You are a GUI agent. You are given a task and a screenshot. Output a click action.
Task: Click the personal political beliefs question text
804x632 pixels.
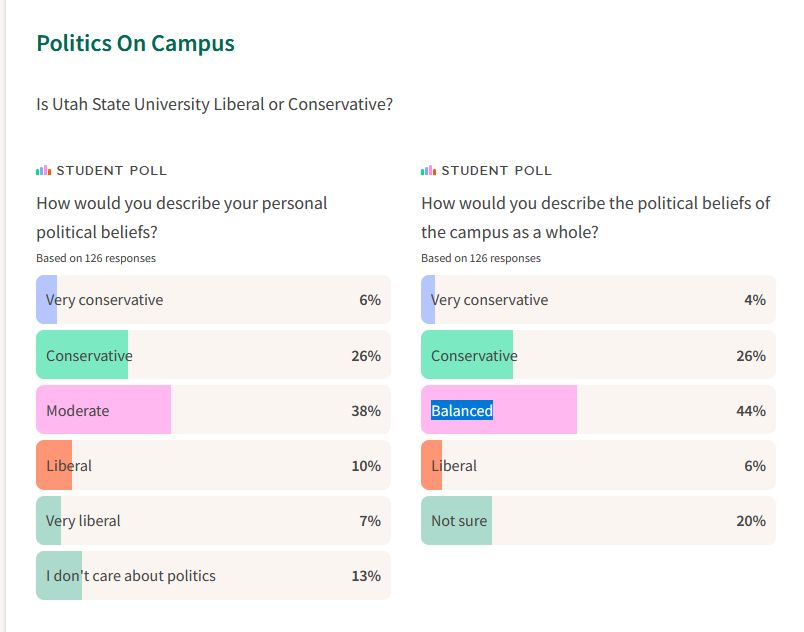(x=181, y=217)
